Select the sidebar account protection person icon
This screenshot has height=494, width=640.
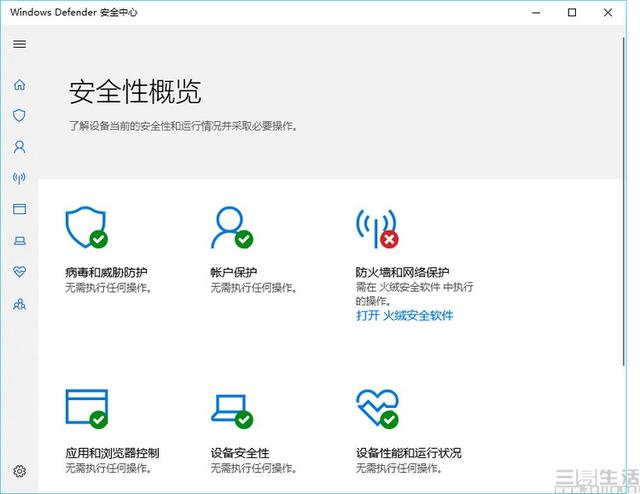(20, 147)
